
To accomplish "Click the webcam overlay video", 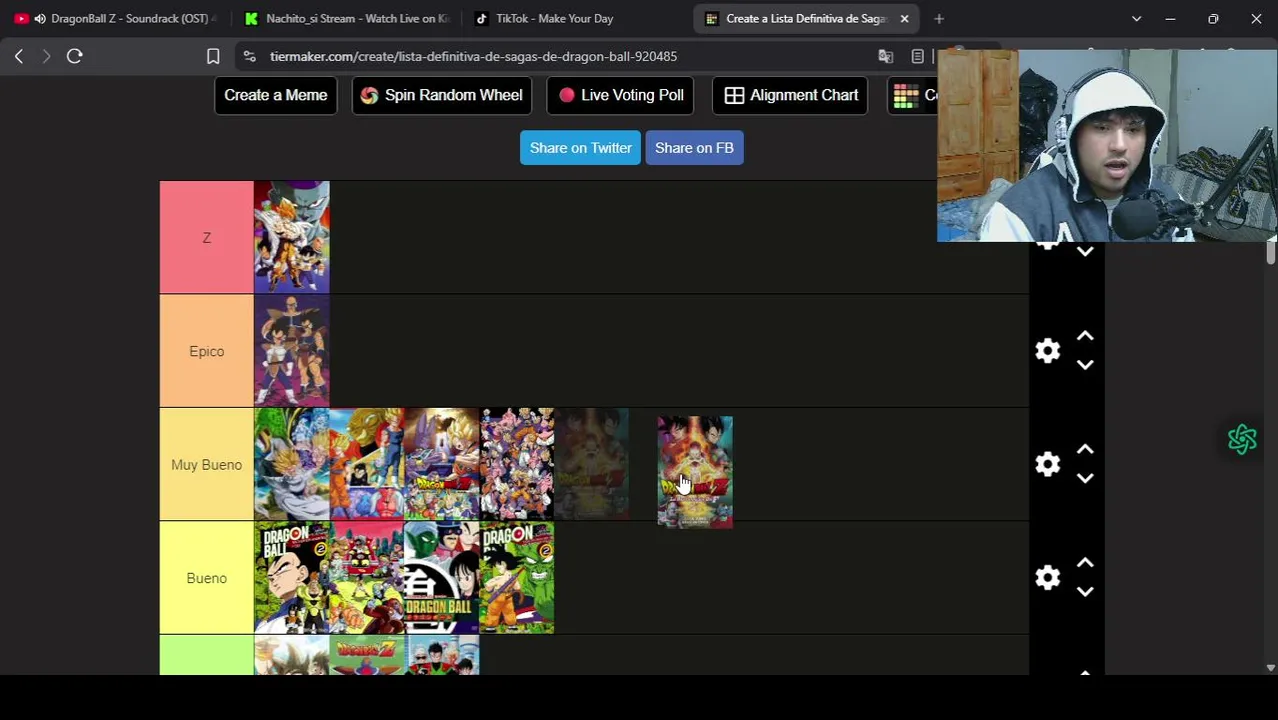I will point(1107,146).
